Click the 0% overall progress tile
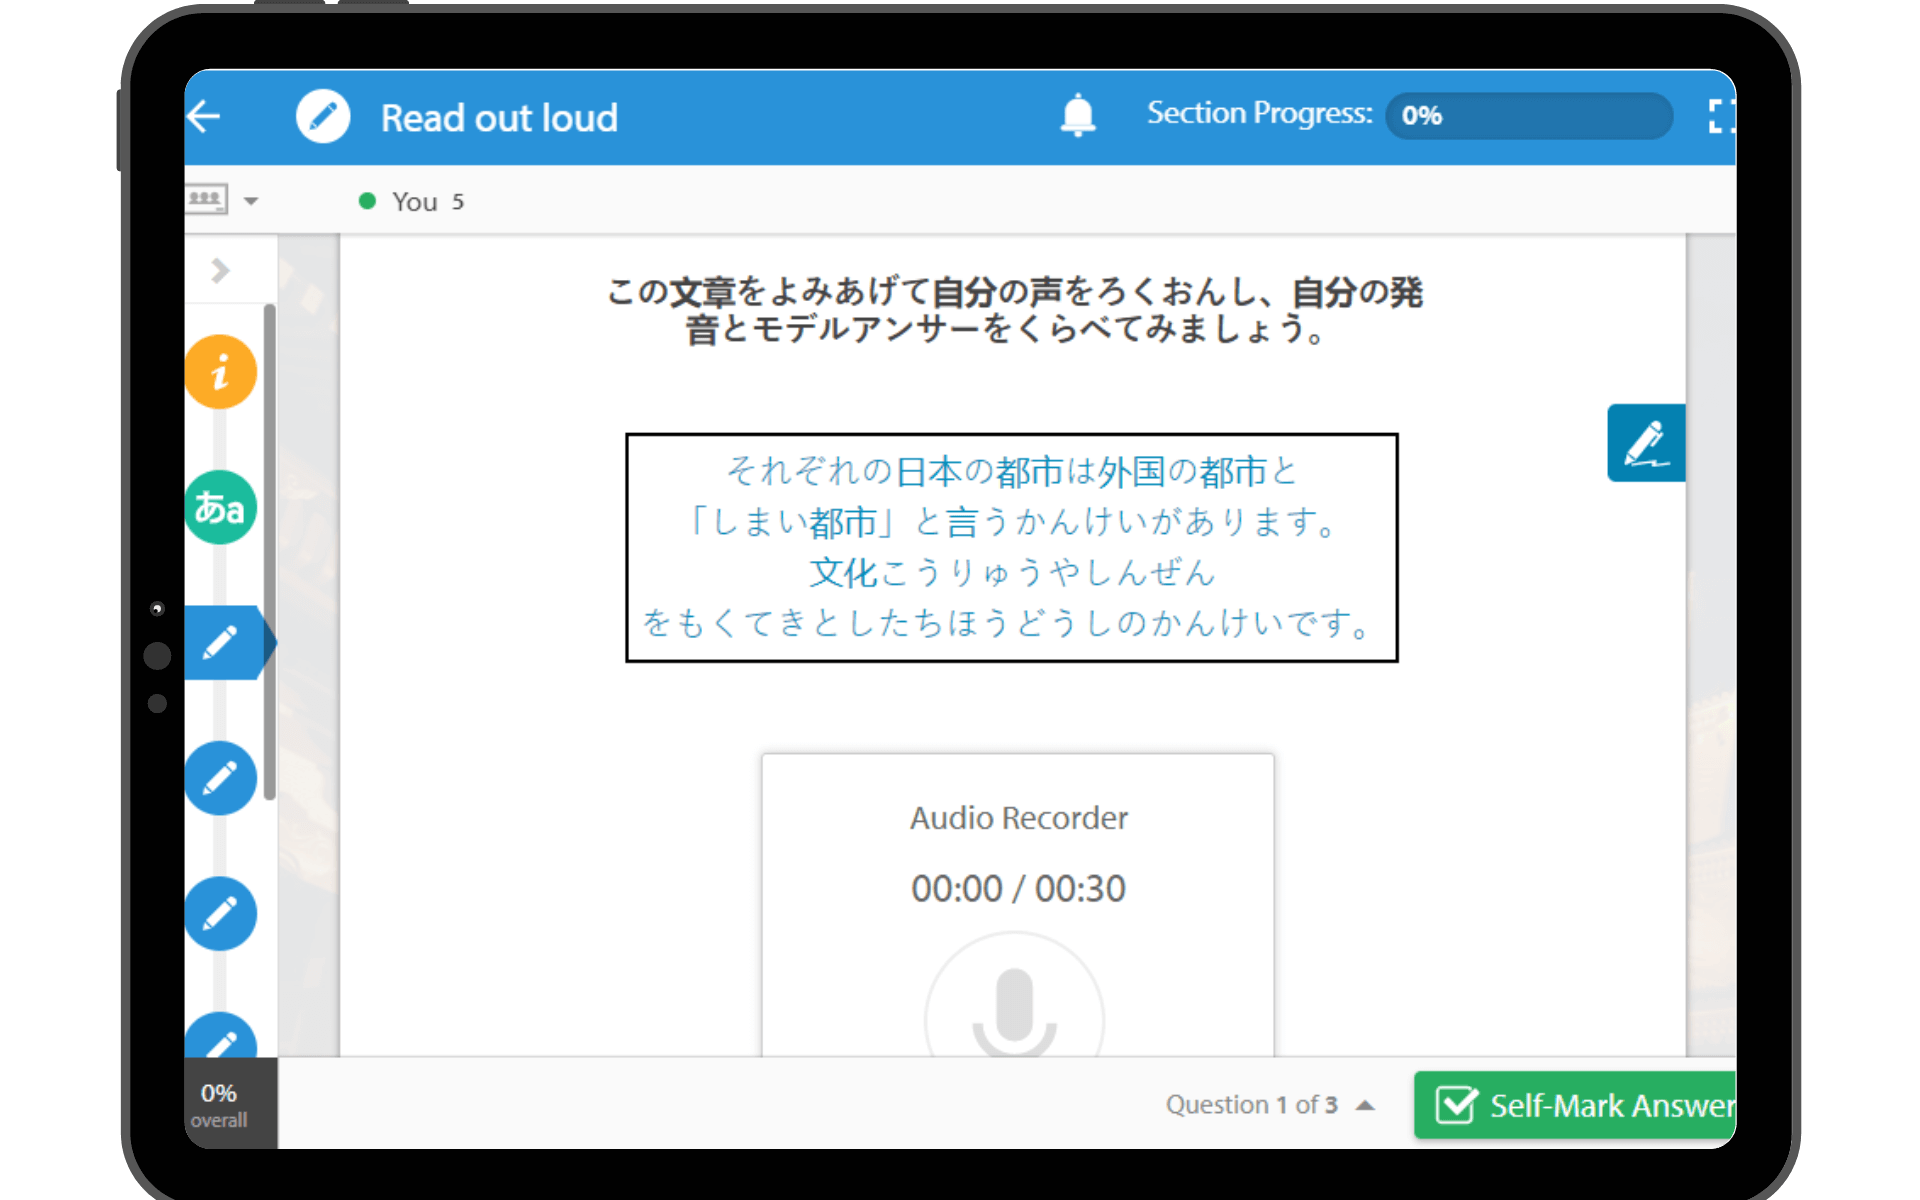 coord(220,1104)
